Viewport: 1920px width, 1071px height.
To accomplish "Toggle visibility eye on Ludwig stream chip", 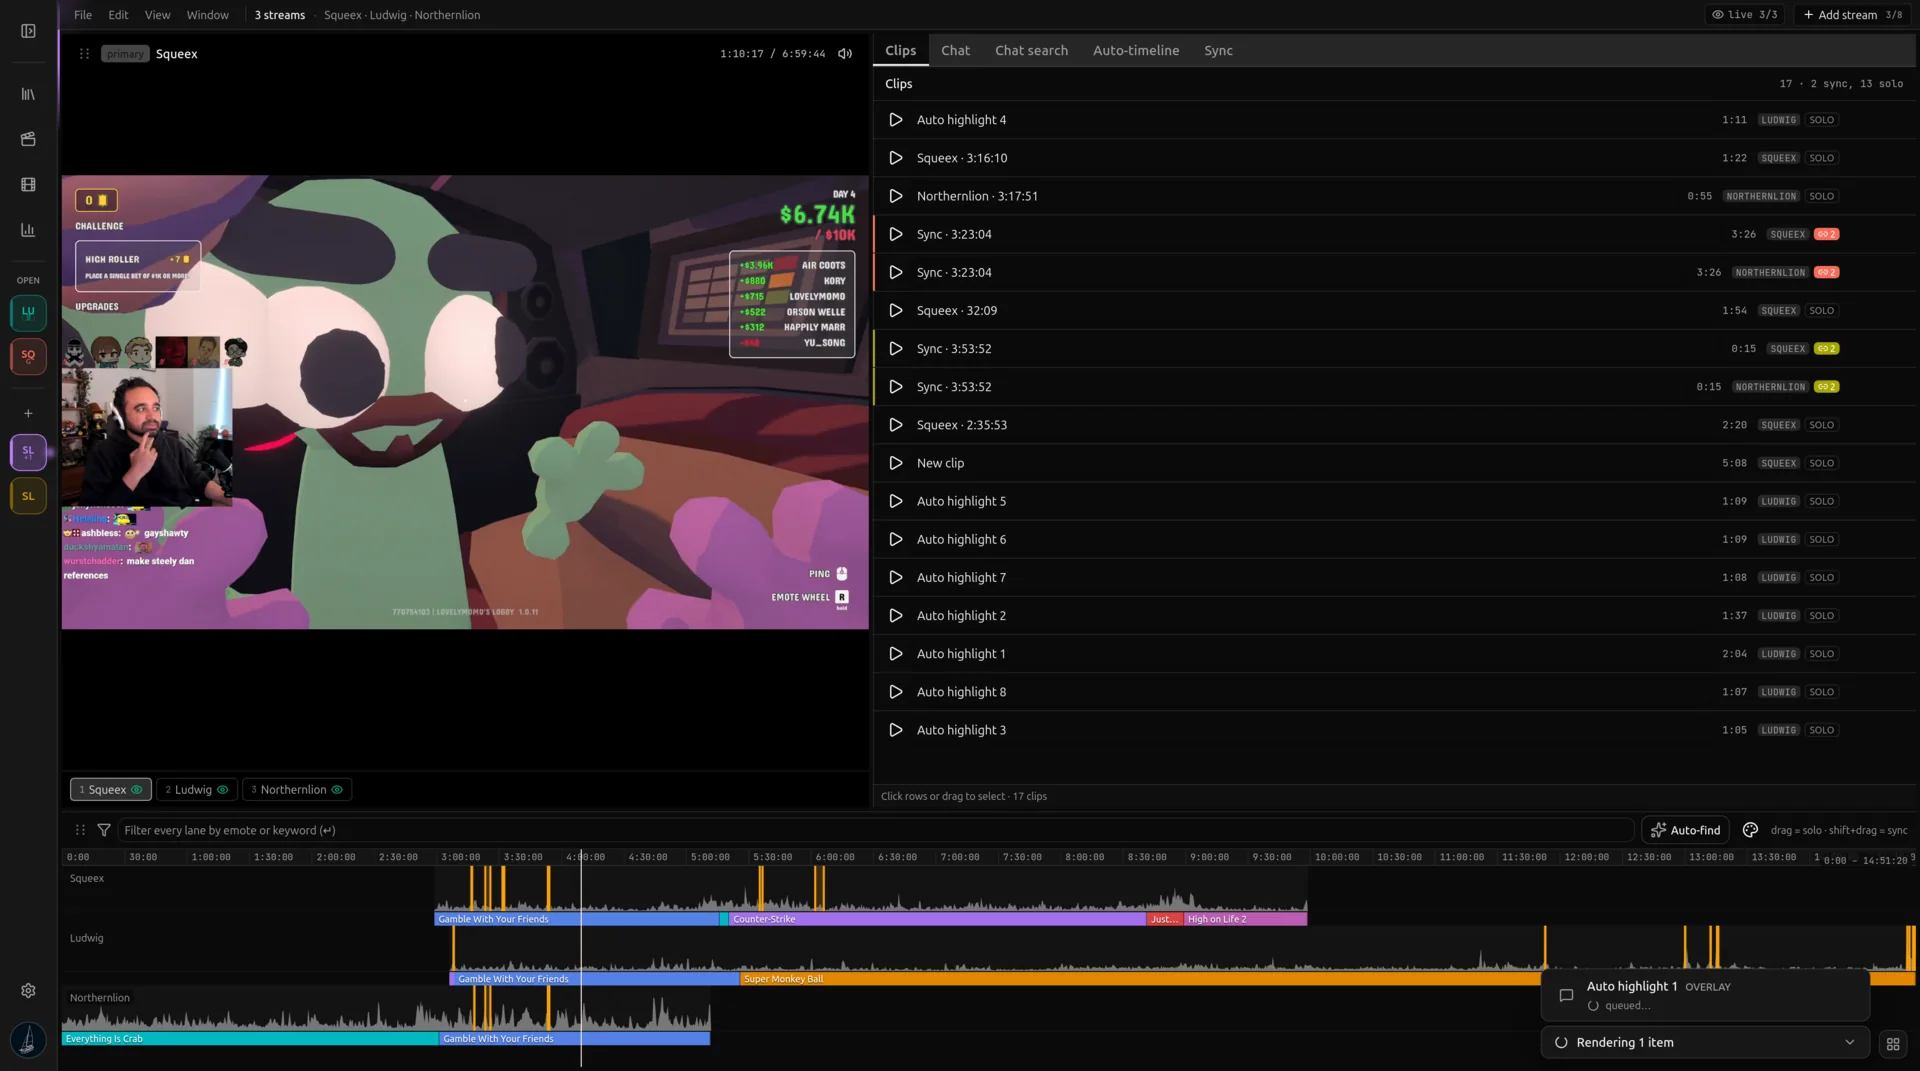I will coord(223,790).
